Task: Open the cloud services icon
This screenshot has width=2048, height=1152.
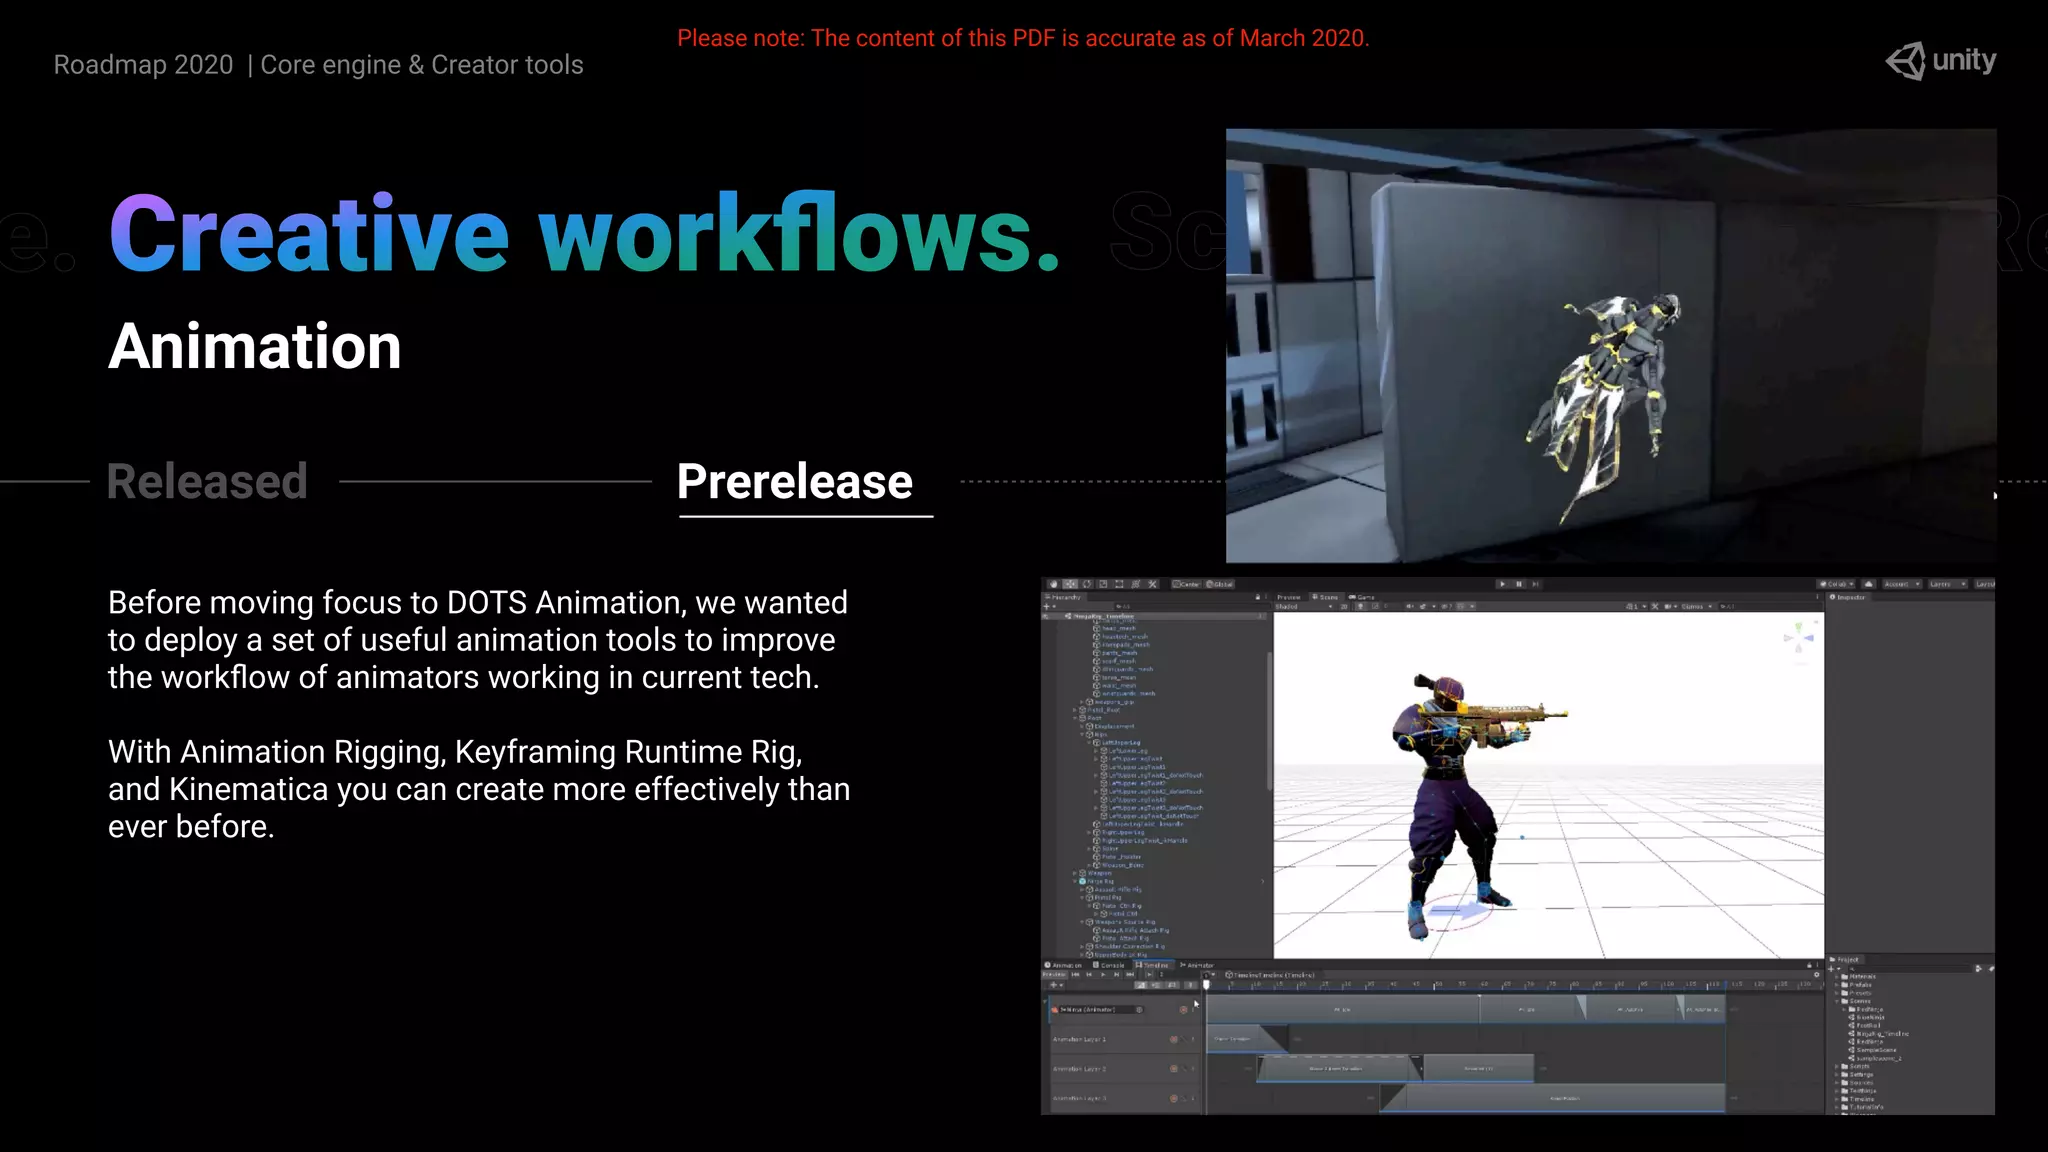Action: [x=1869, y=584]
